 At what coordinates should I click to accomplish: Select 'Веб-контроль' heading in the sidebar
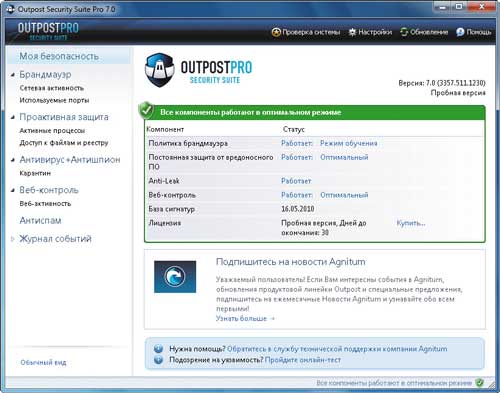click(x=49, y=190)
